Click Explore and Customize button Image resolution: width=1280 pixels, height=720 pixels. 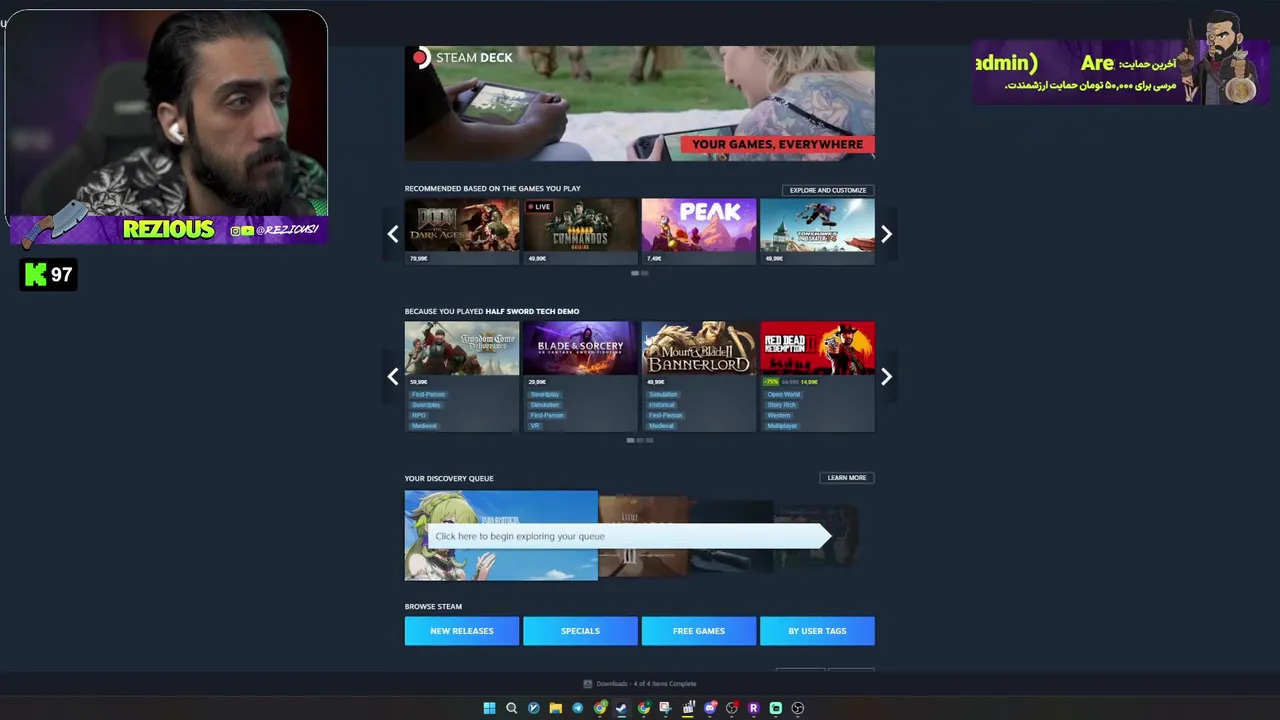click(828, 190)
